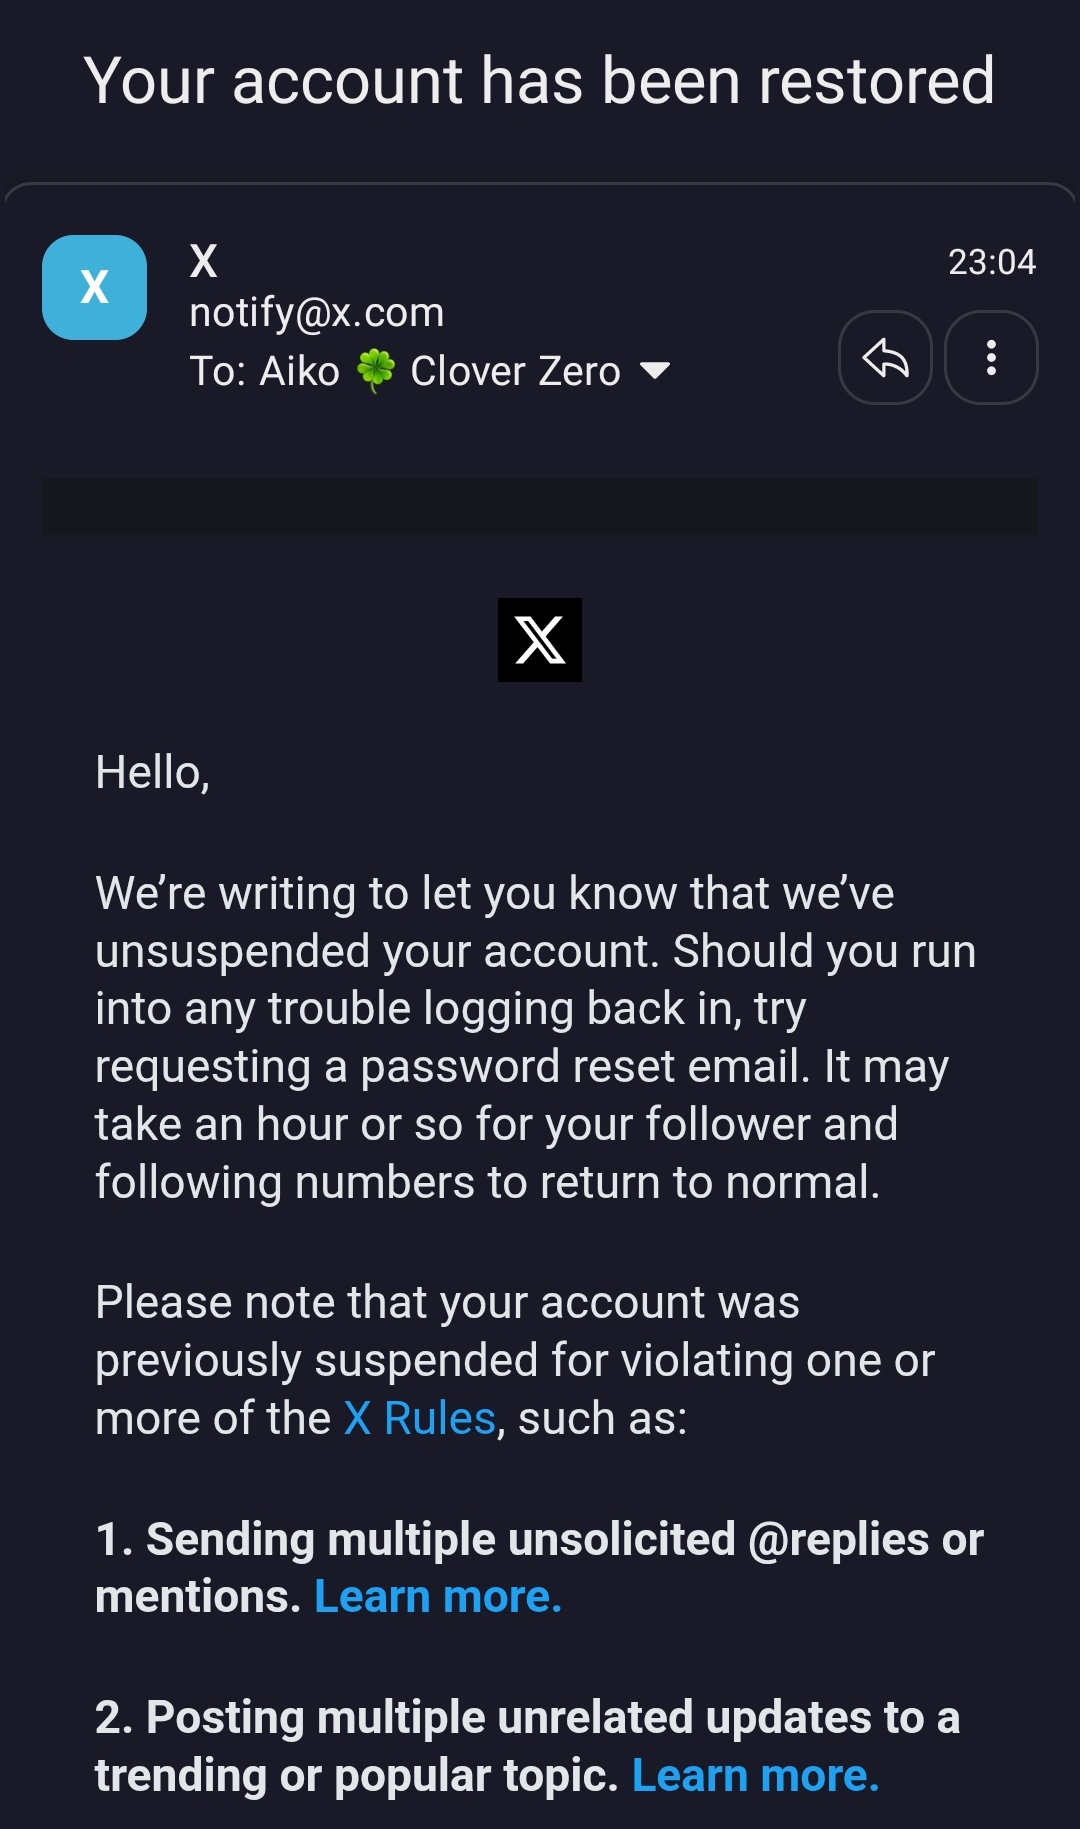Open the three-dot more options menu
The height and width of the screenshot is (1829, 1080).
[x=991, y=358]
